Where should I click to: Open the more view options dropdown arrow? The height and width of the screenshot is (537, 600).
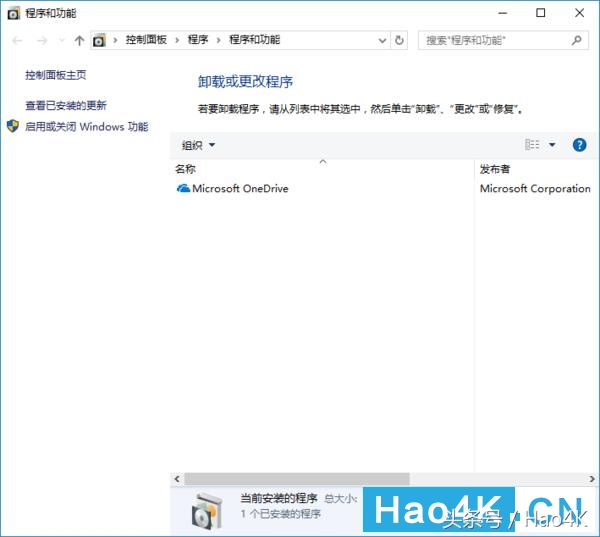click(x=552, y=145)
